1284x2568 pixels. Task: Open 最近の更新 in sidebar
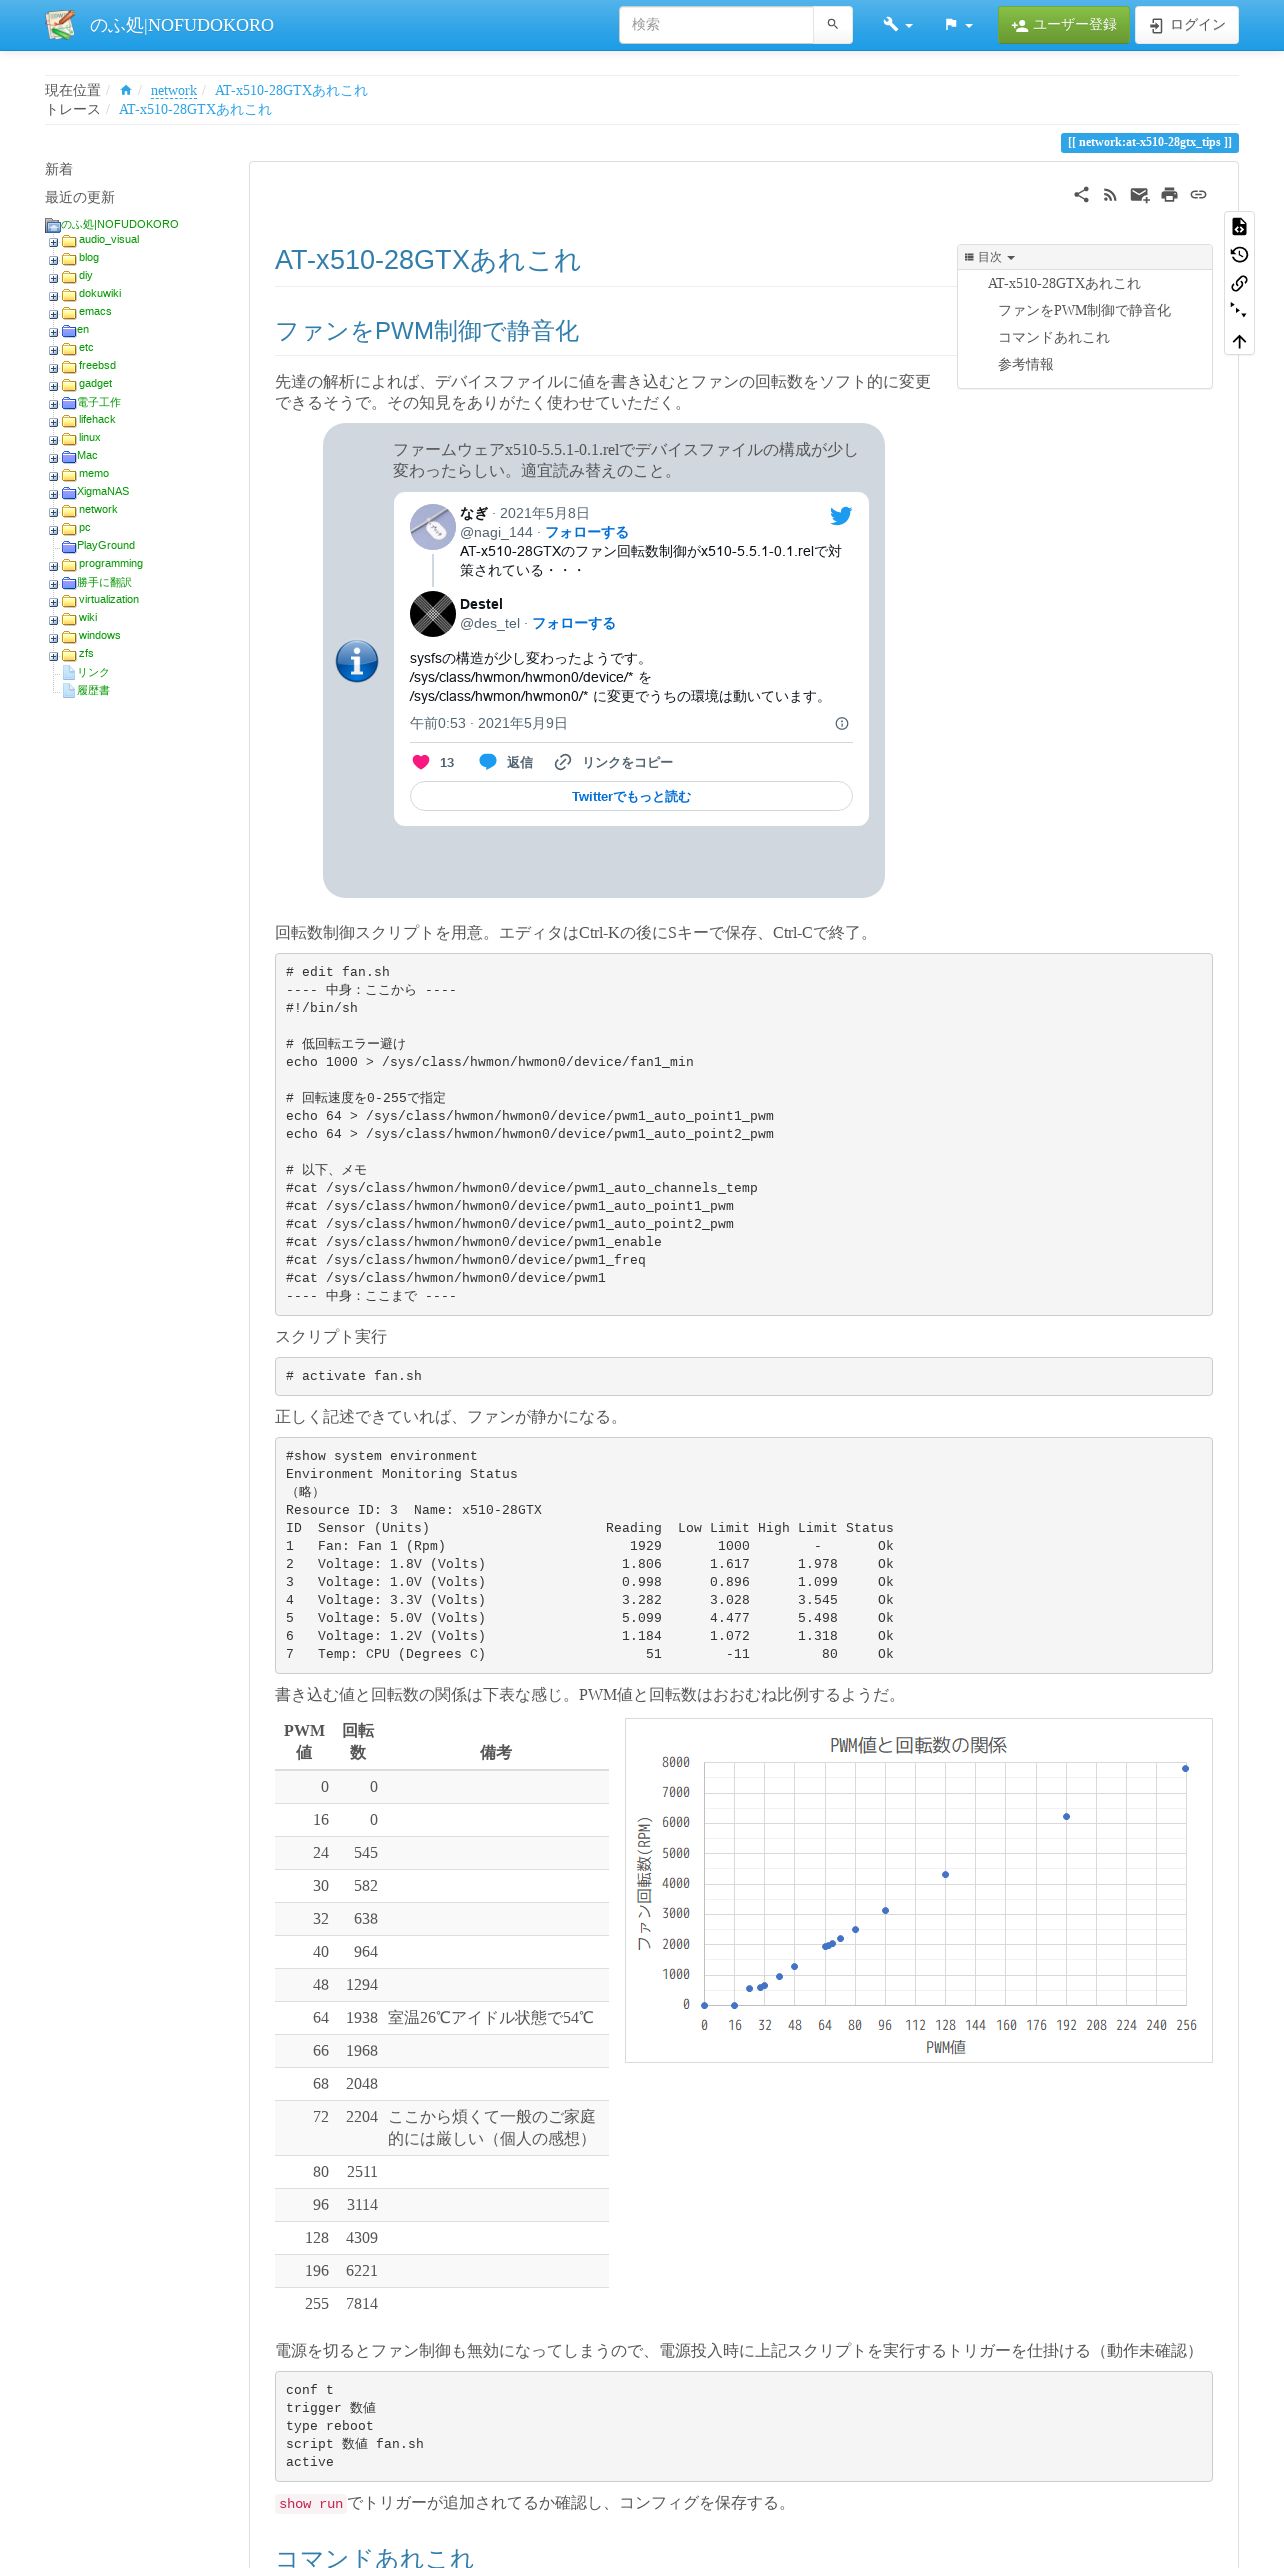point(80,197)
